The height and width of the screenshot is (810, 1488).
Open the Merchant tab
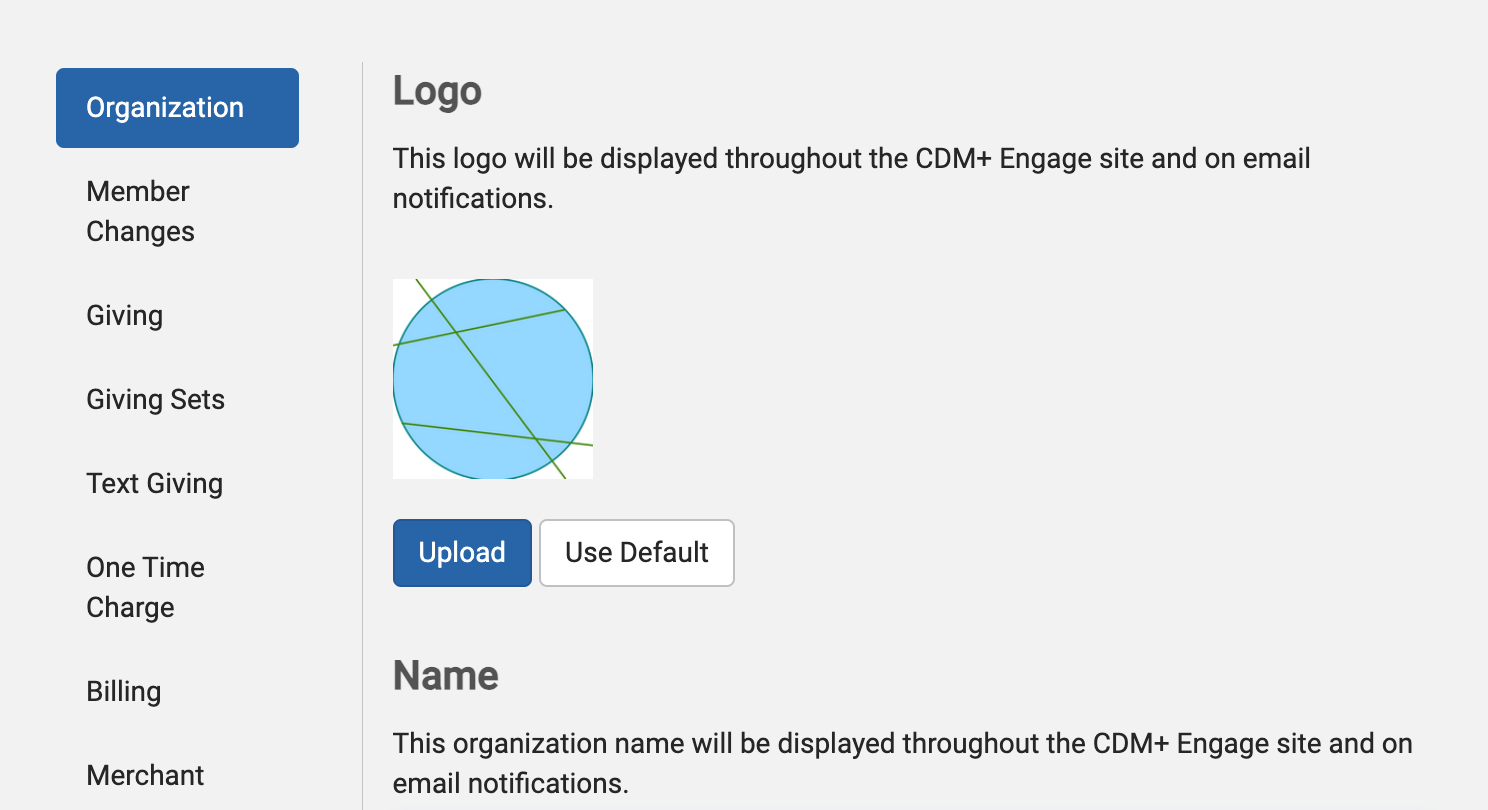[x=146, y=775]
